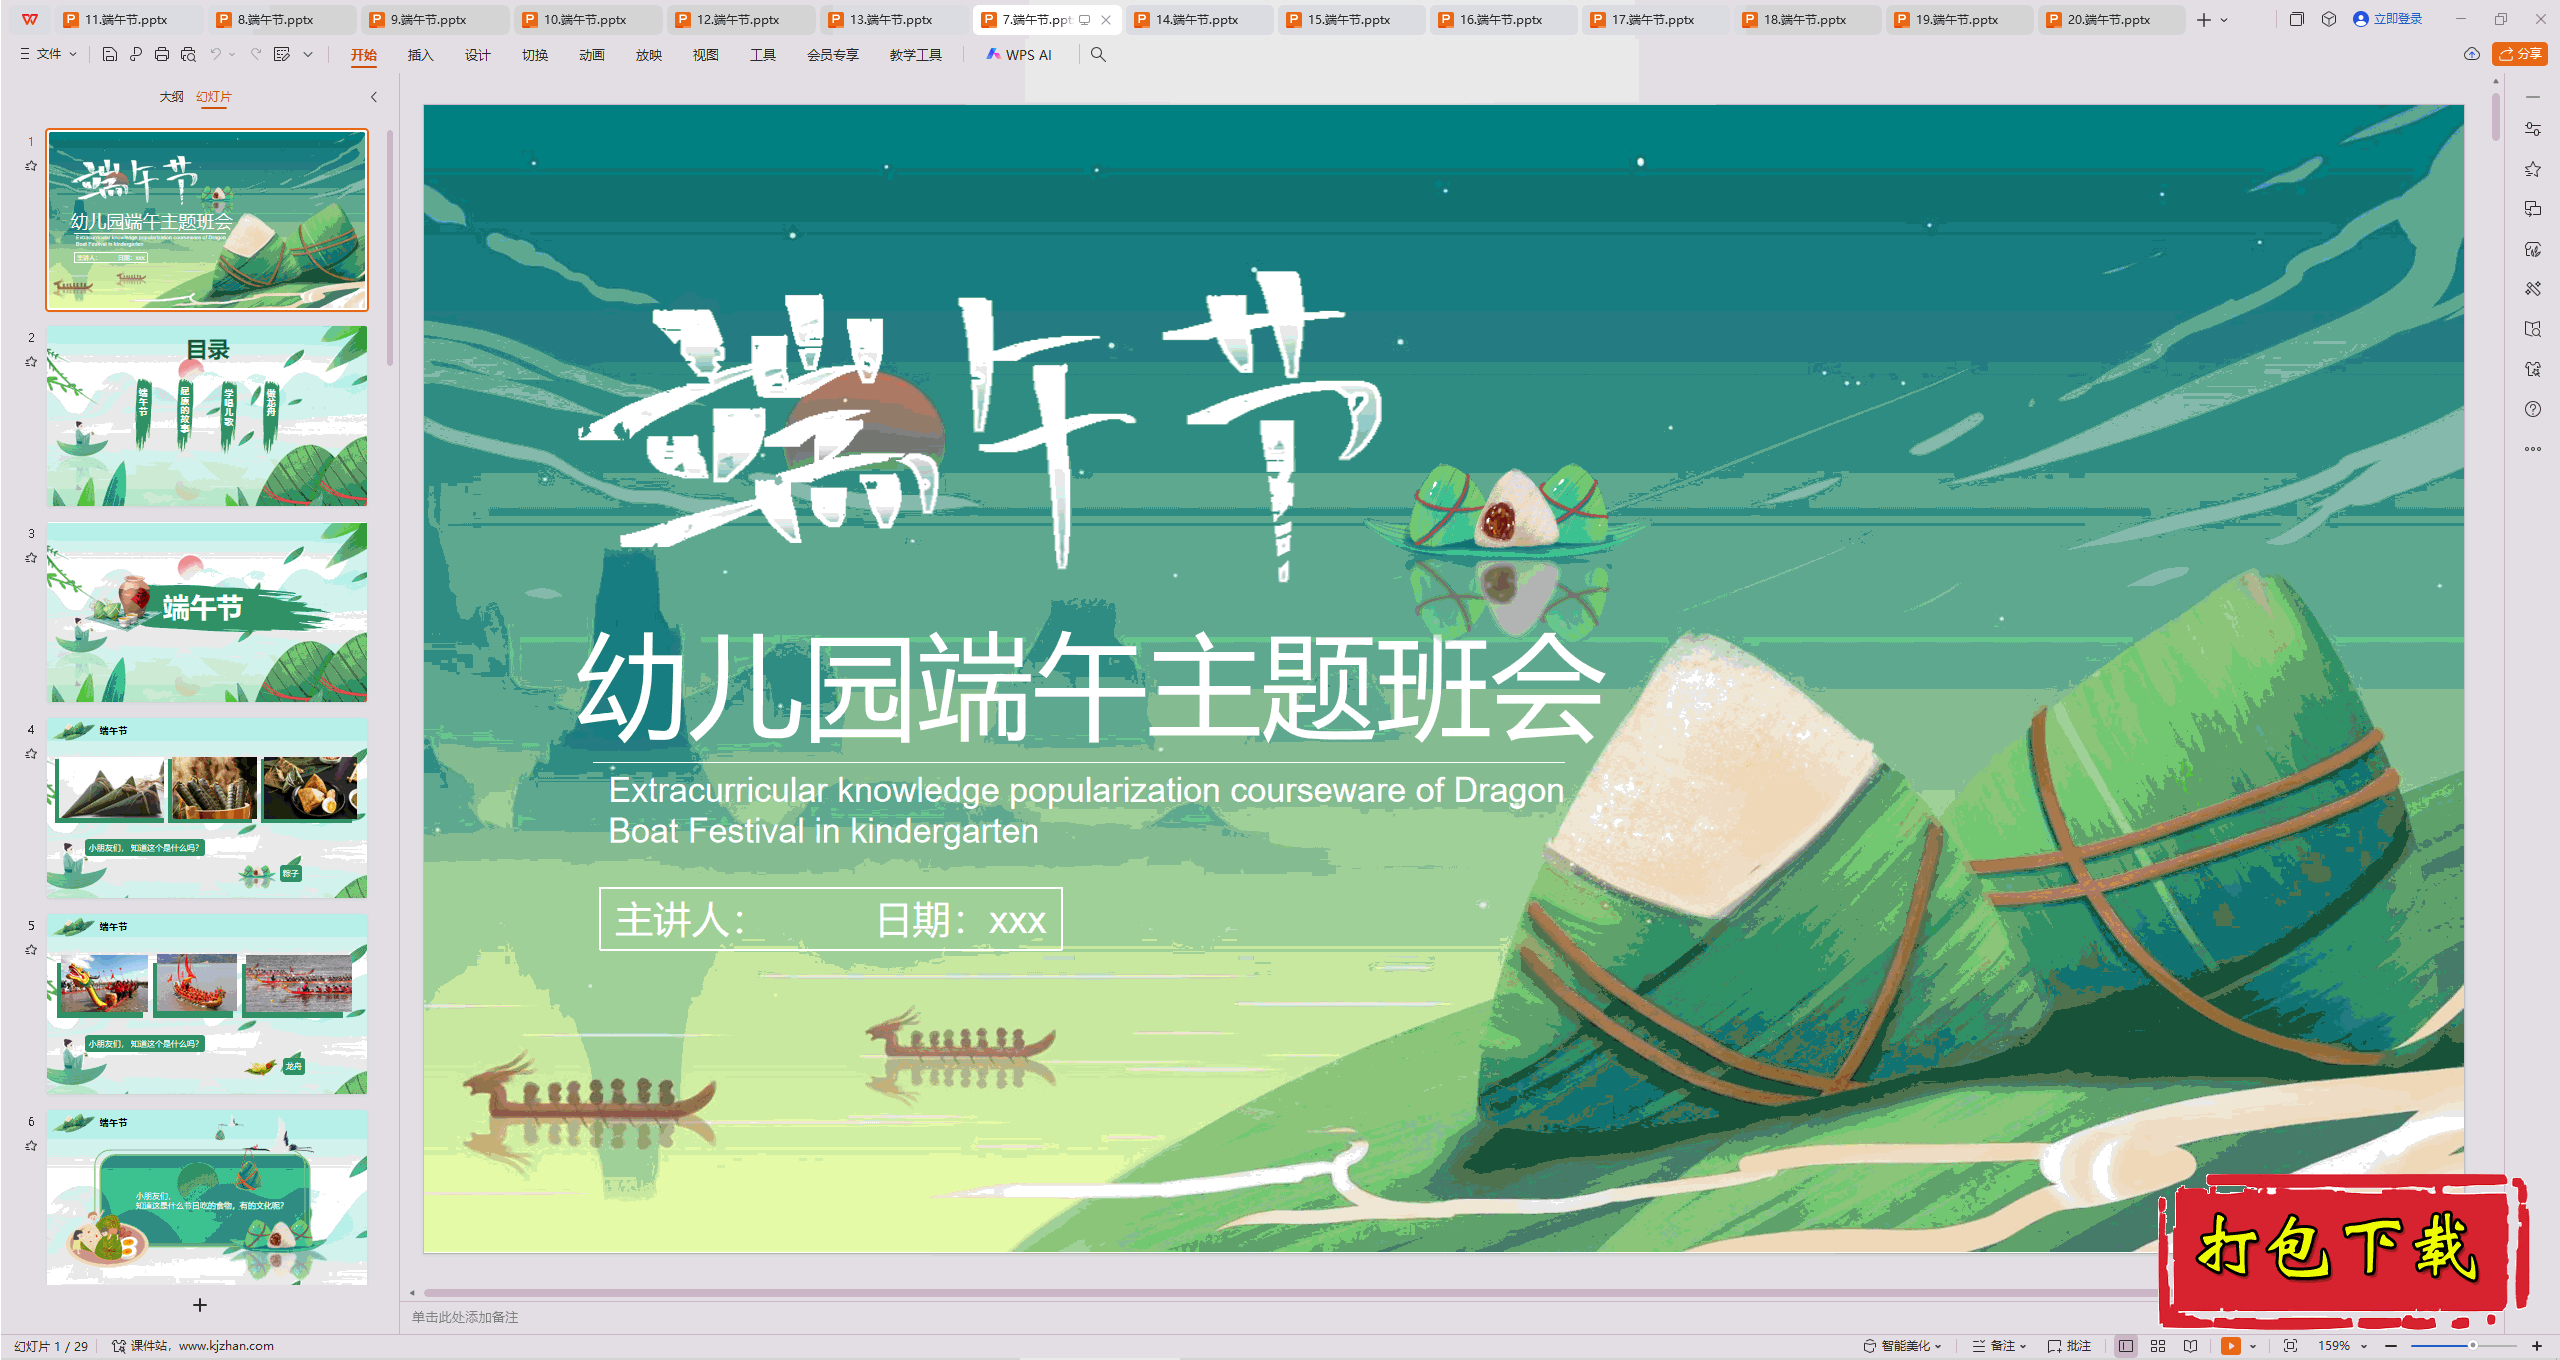Viewport: 2560px width, 1360px height.
Task: Select slide 3 thumbnail titled 端午节
Action: pos(207,612)
